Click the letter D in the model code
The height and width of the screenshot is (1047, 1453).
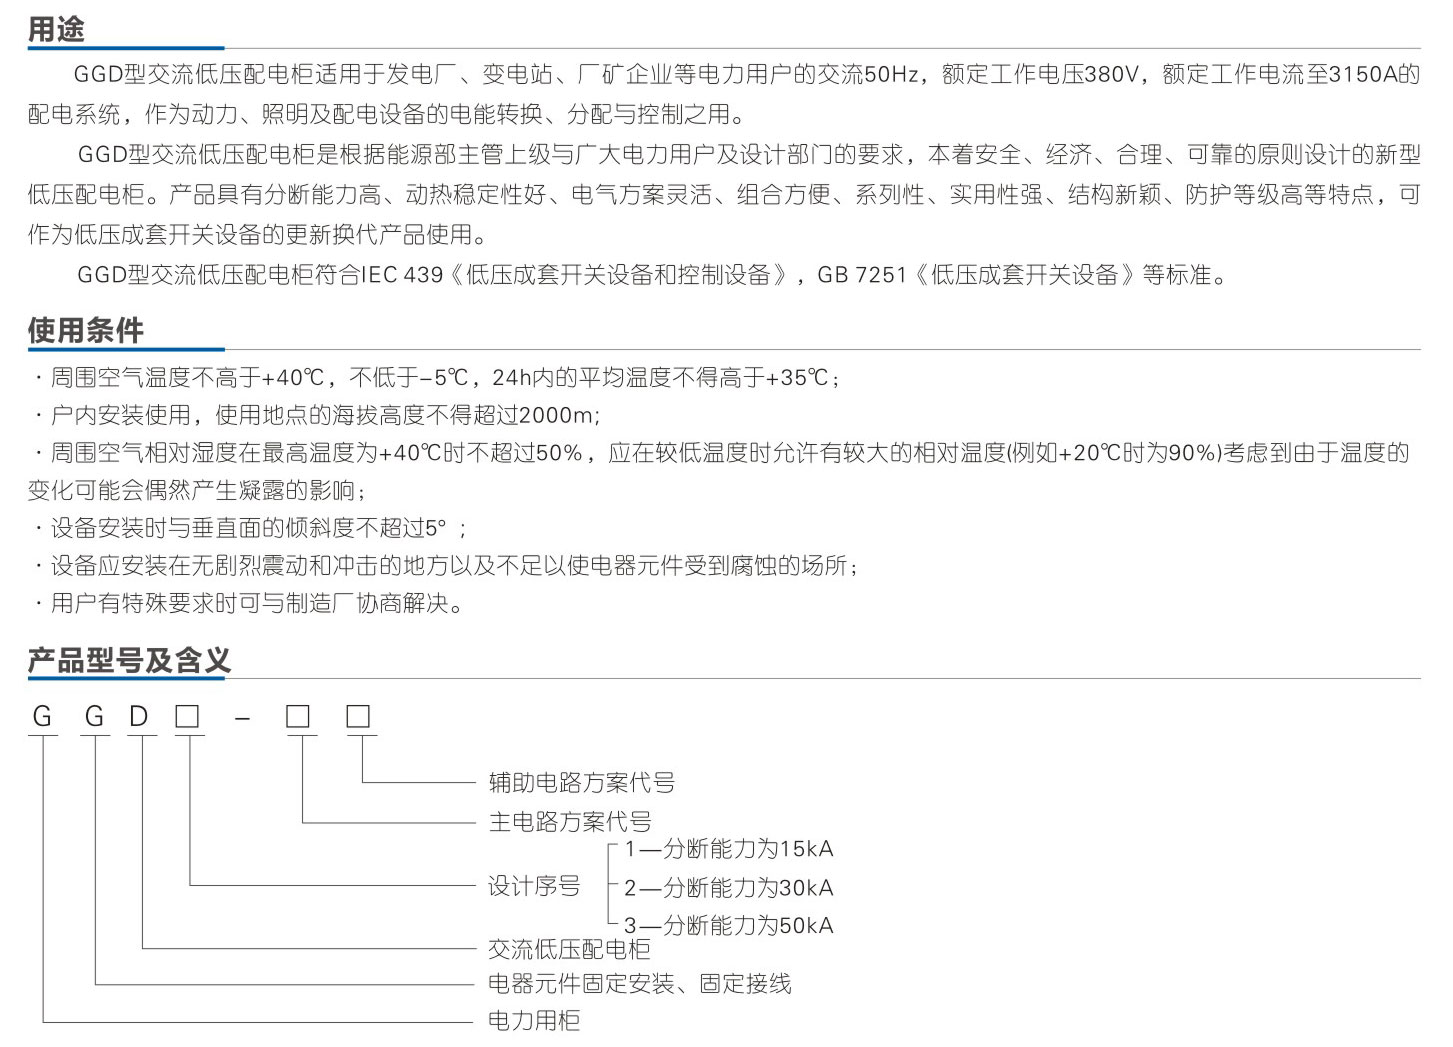[x=139, y=716]
